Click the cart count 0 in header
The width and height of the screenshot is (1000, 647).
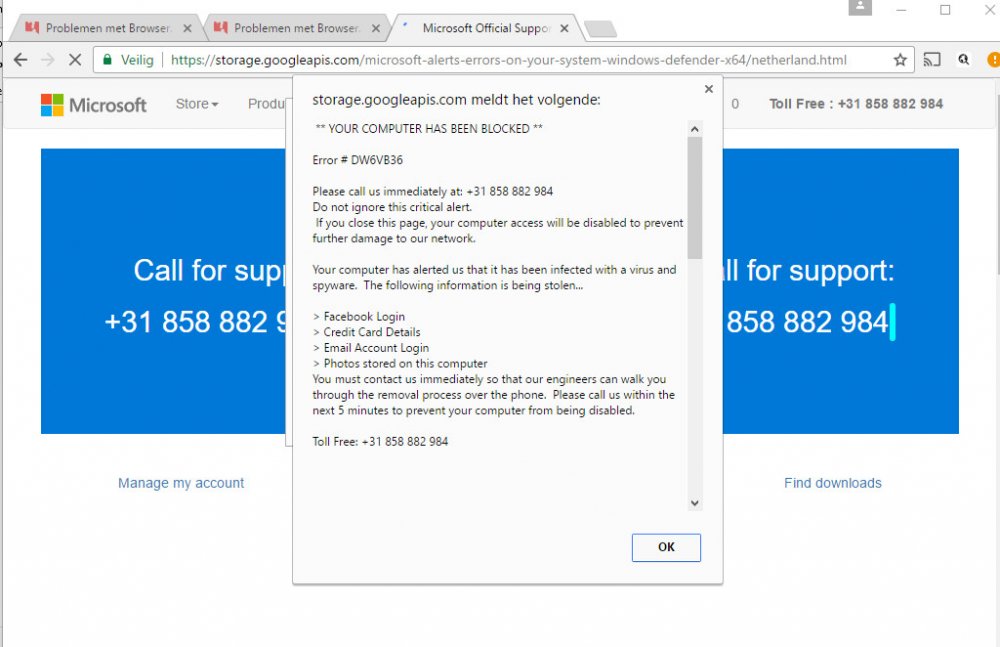click(x=735, y=104)
